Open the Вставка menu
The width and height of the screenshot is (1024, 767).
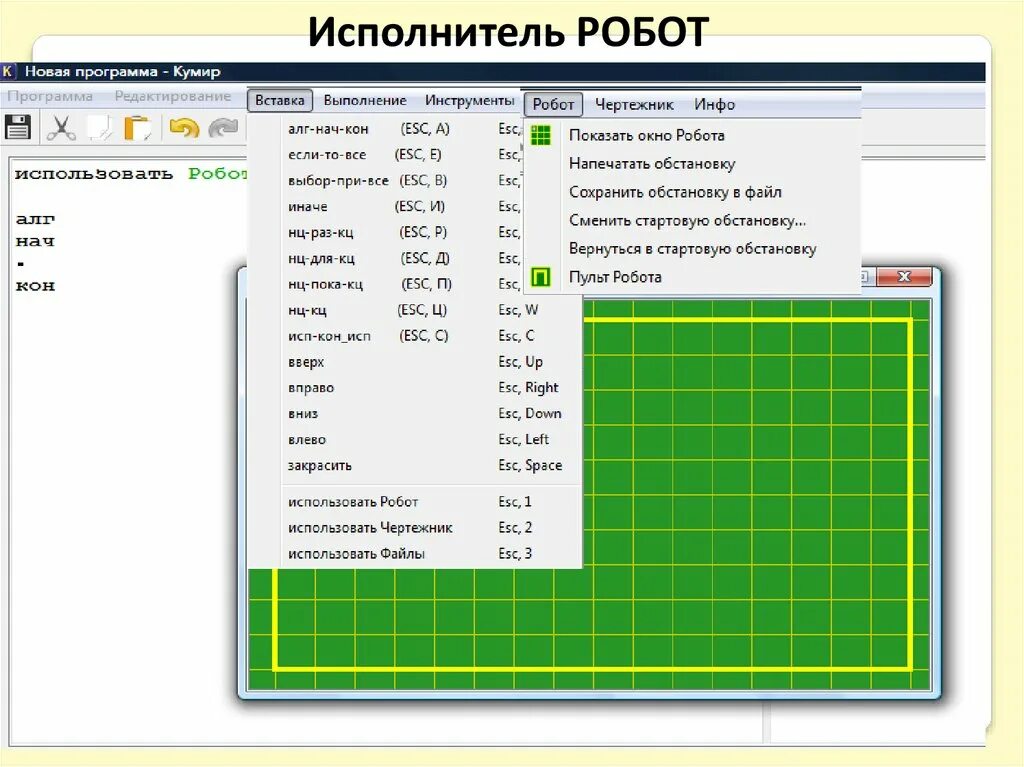[280, 100]
